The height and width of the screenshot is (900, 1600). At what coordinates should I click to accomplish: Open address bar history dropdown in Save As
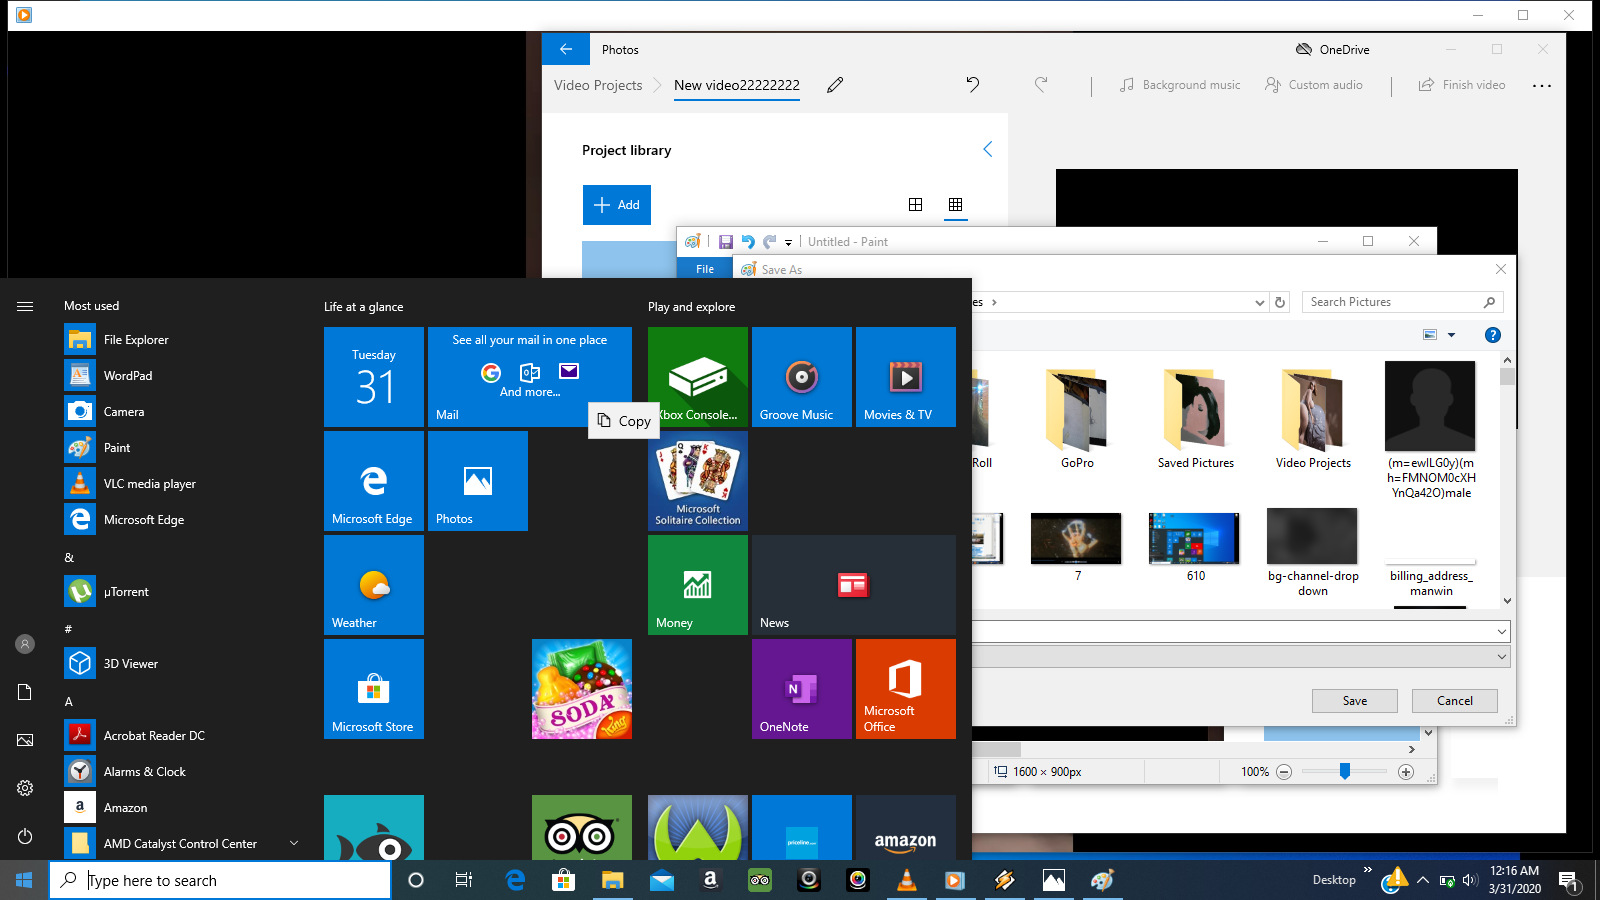[x=1260, y=302]
